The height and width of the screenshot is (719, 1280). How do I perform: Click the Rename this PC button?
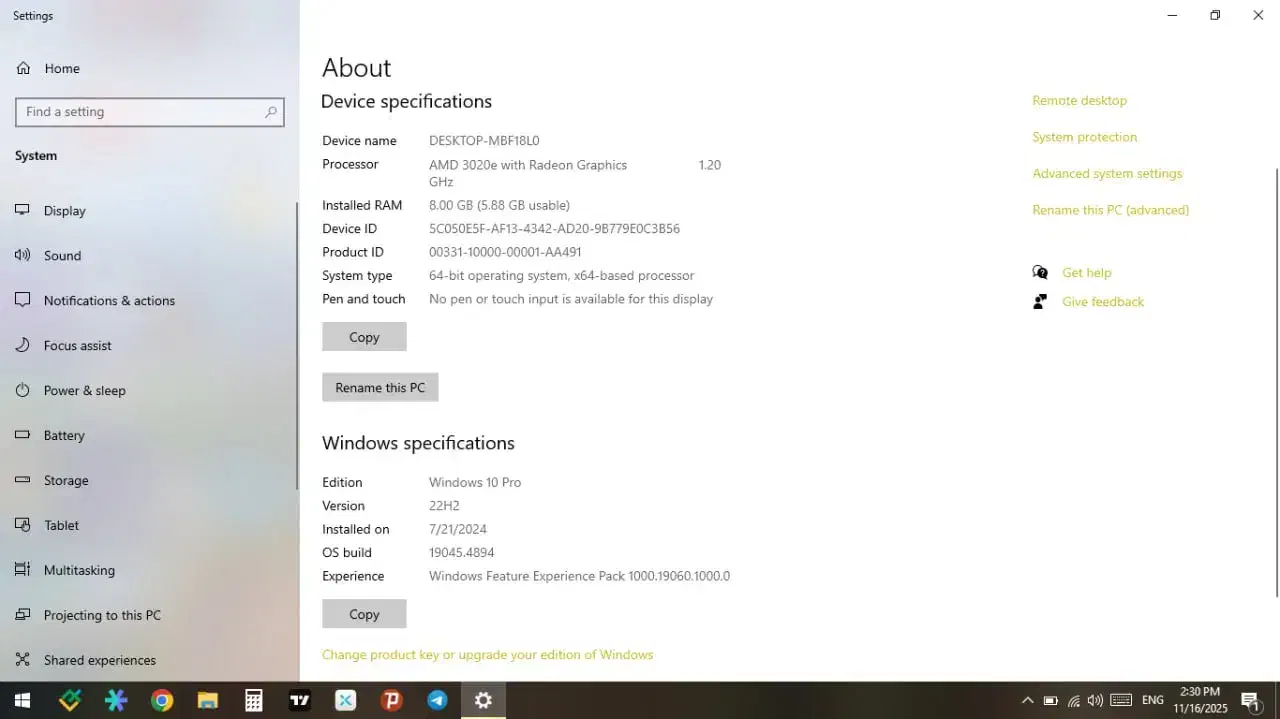coord(380,387)
